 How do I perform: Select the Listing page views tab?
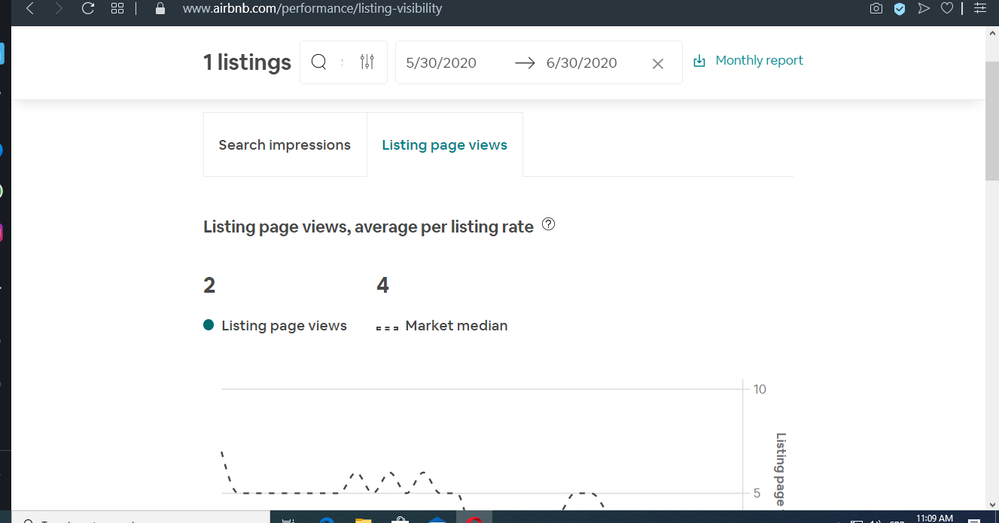click(x=444, y=145)
